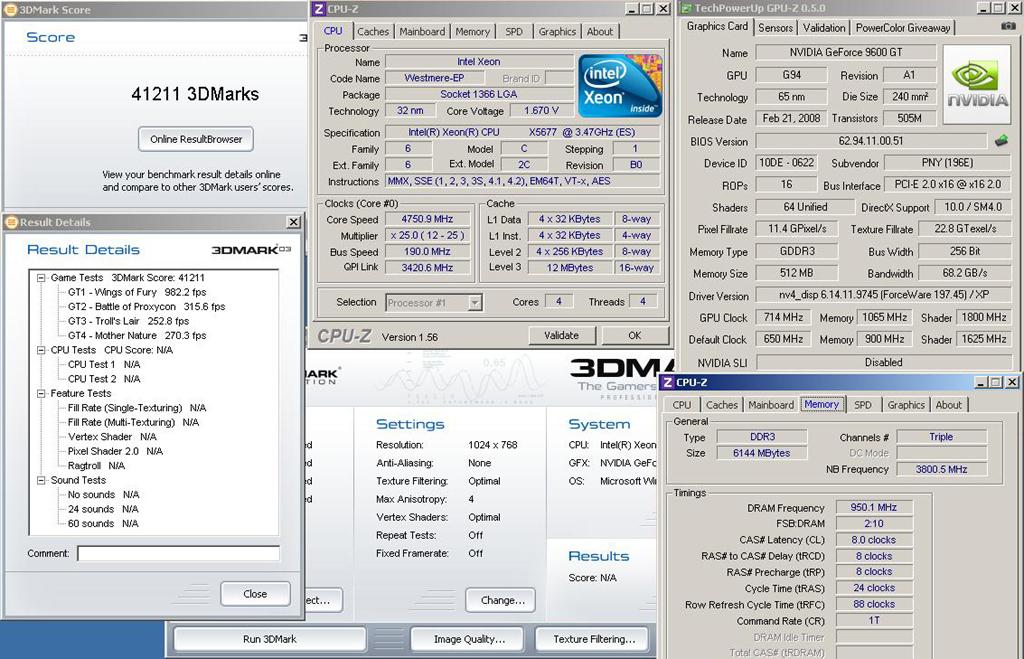Click the Online ResultBrowser button
1024x659 pixels.
[x=196, y=139]
